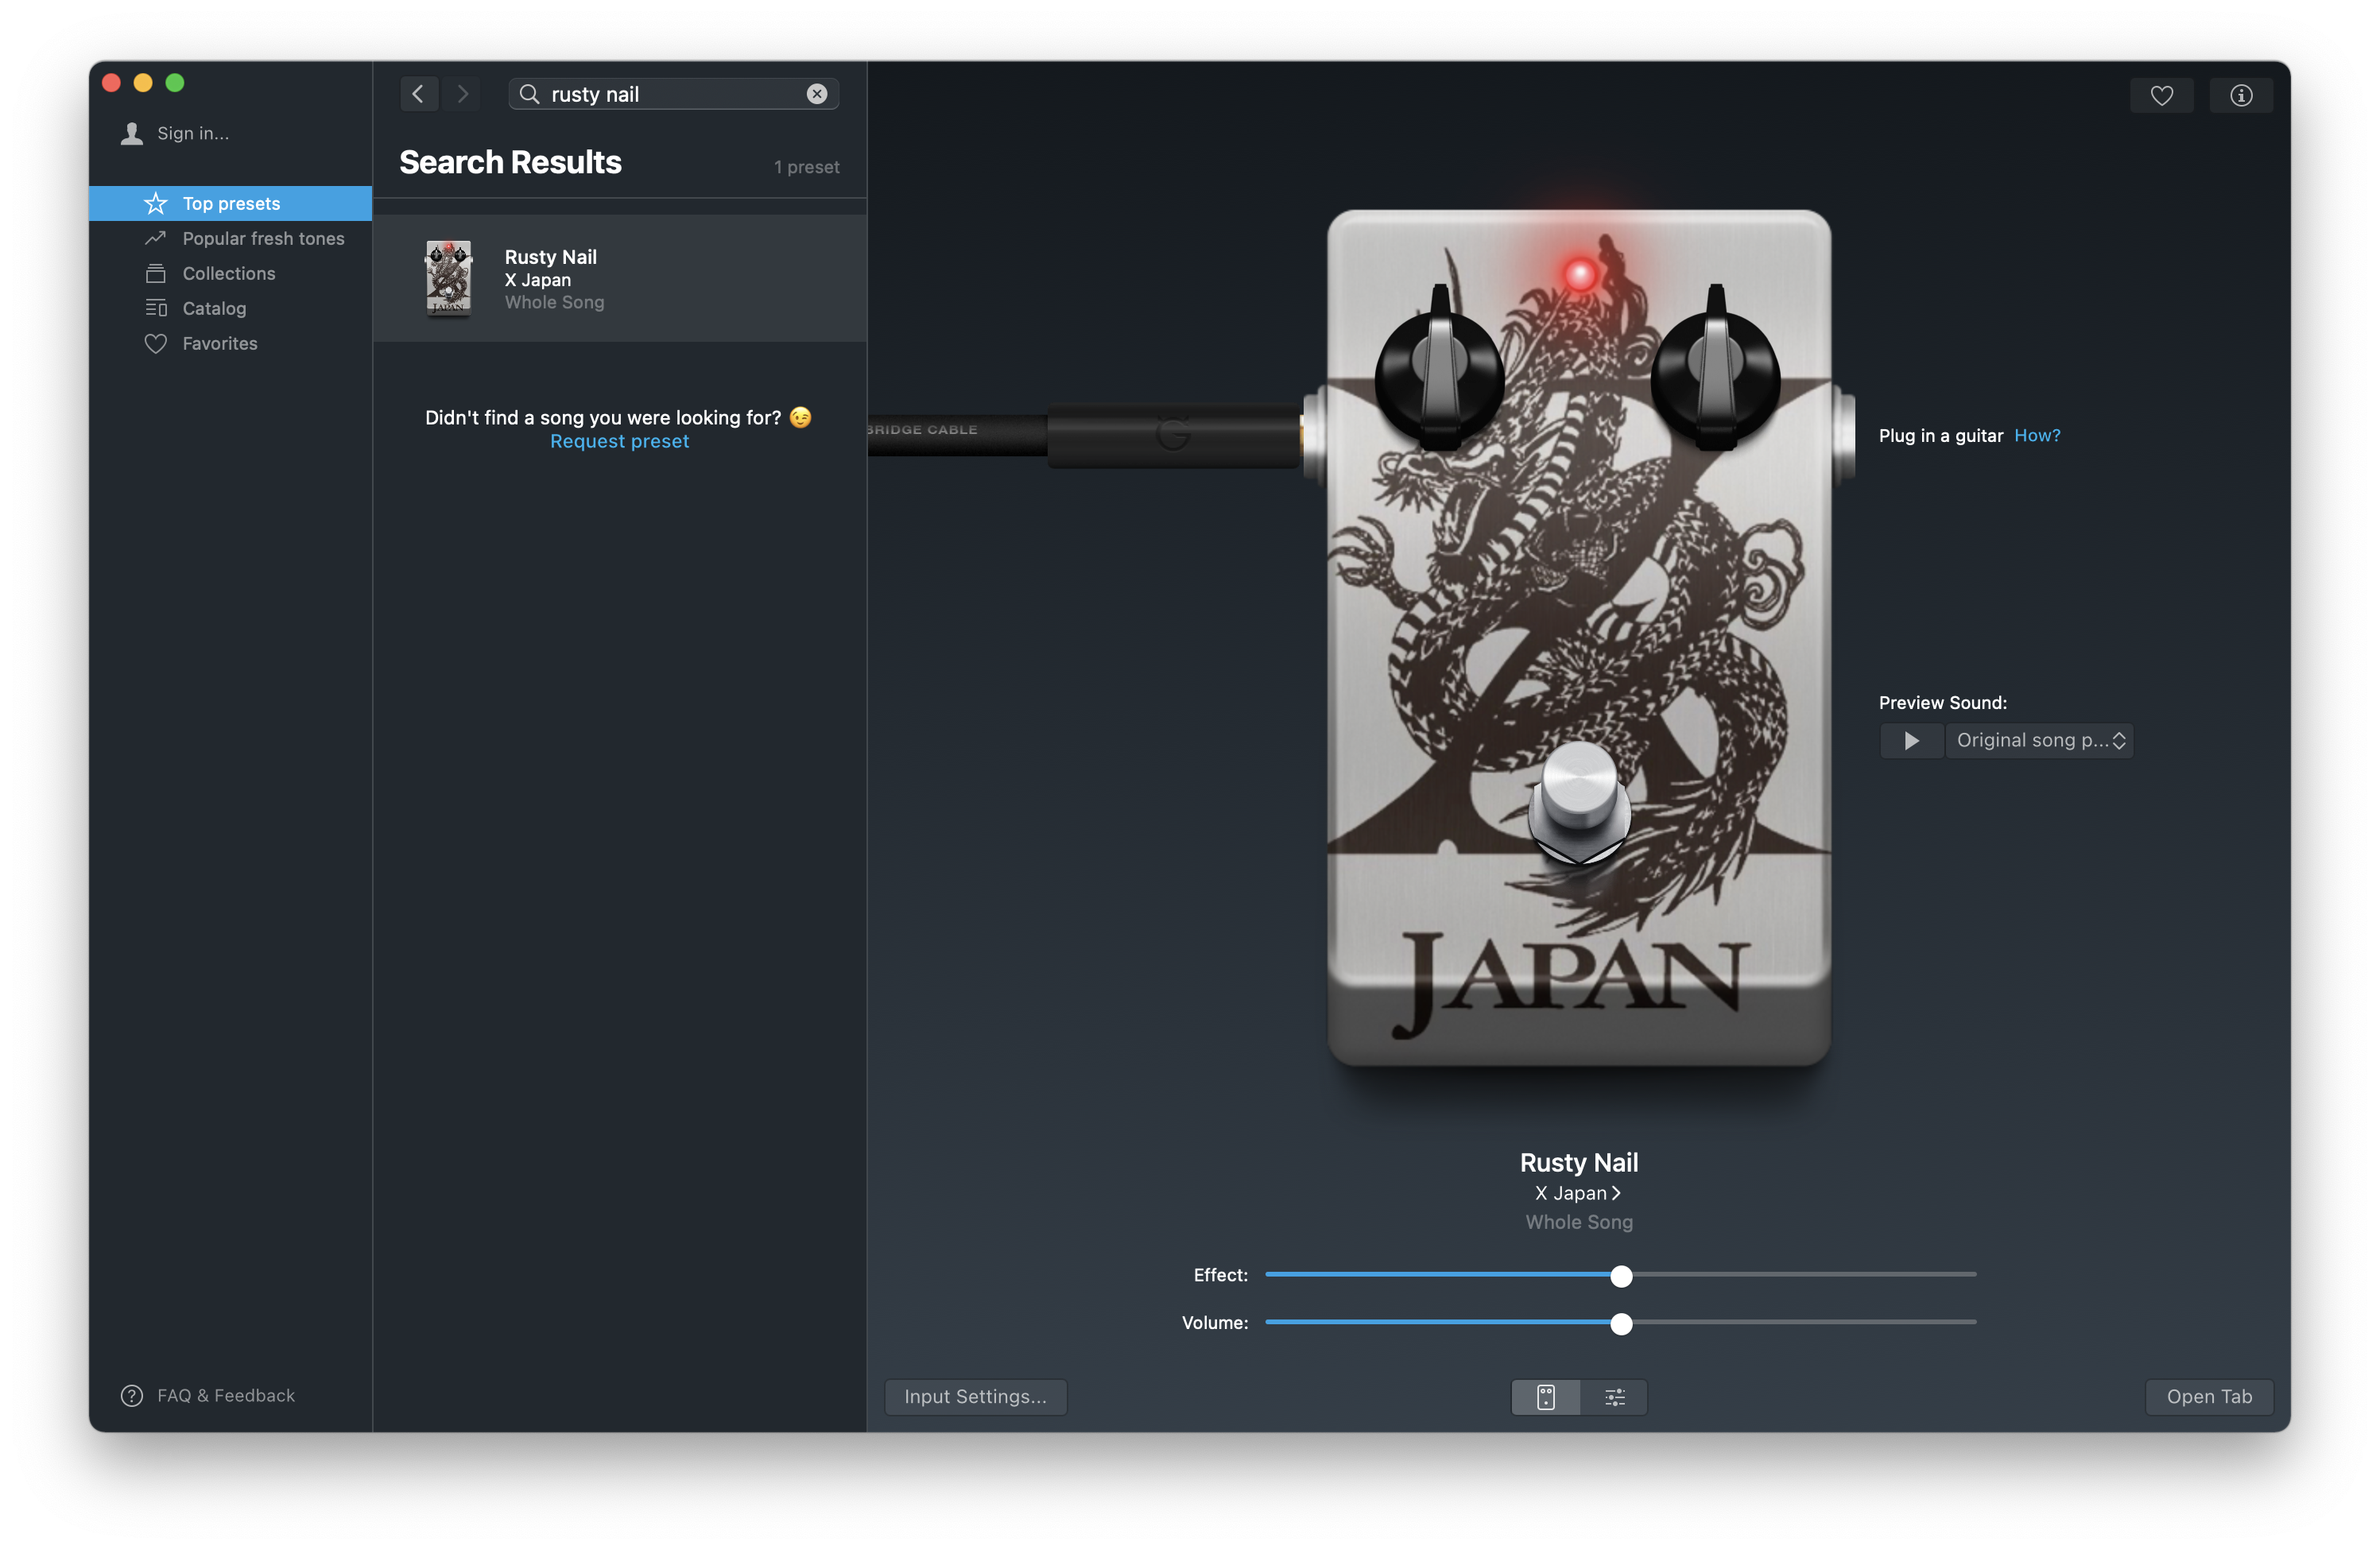The height and width of the screenshot is (1550, 2380).
Task: Show preset info via the info icon
Action: click(x=2241, y=95)
